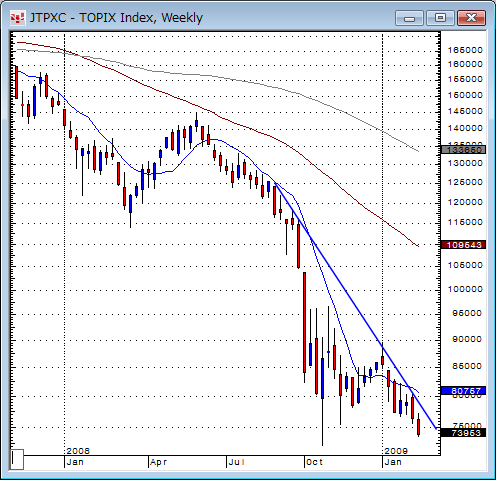Click the 165000 price axis label
This screenshot has width=496, height=480.
[465, 50]
